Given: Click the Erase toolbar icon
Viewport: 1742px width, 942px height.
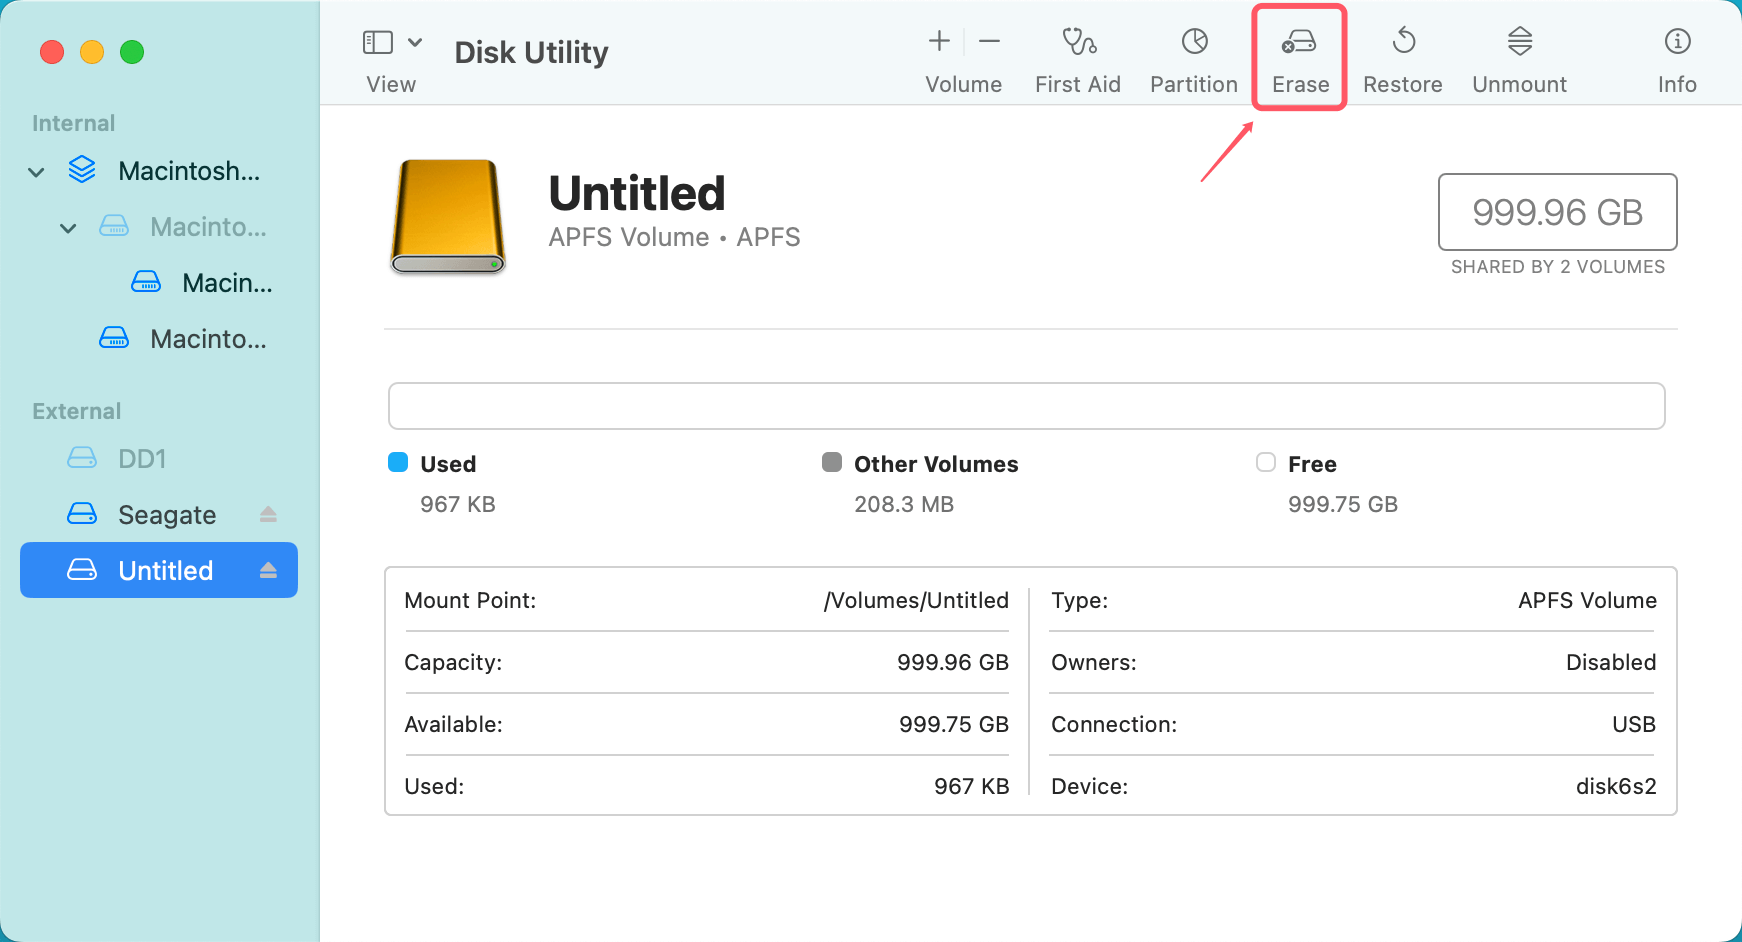Looking at the screenshot, I should pyautogui.click(x=1299, y=42).
